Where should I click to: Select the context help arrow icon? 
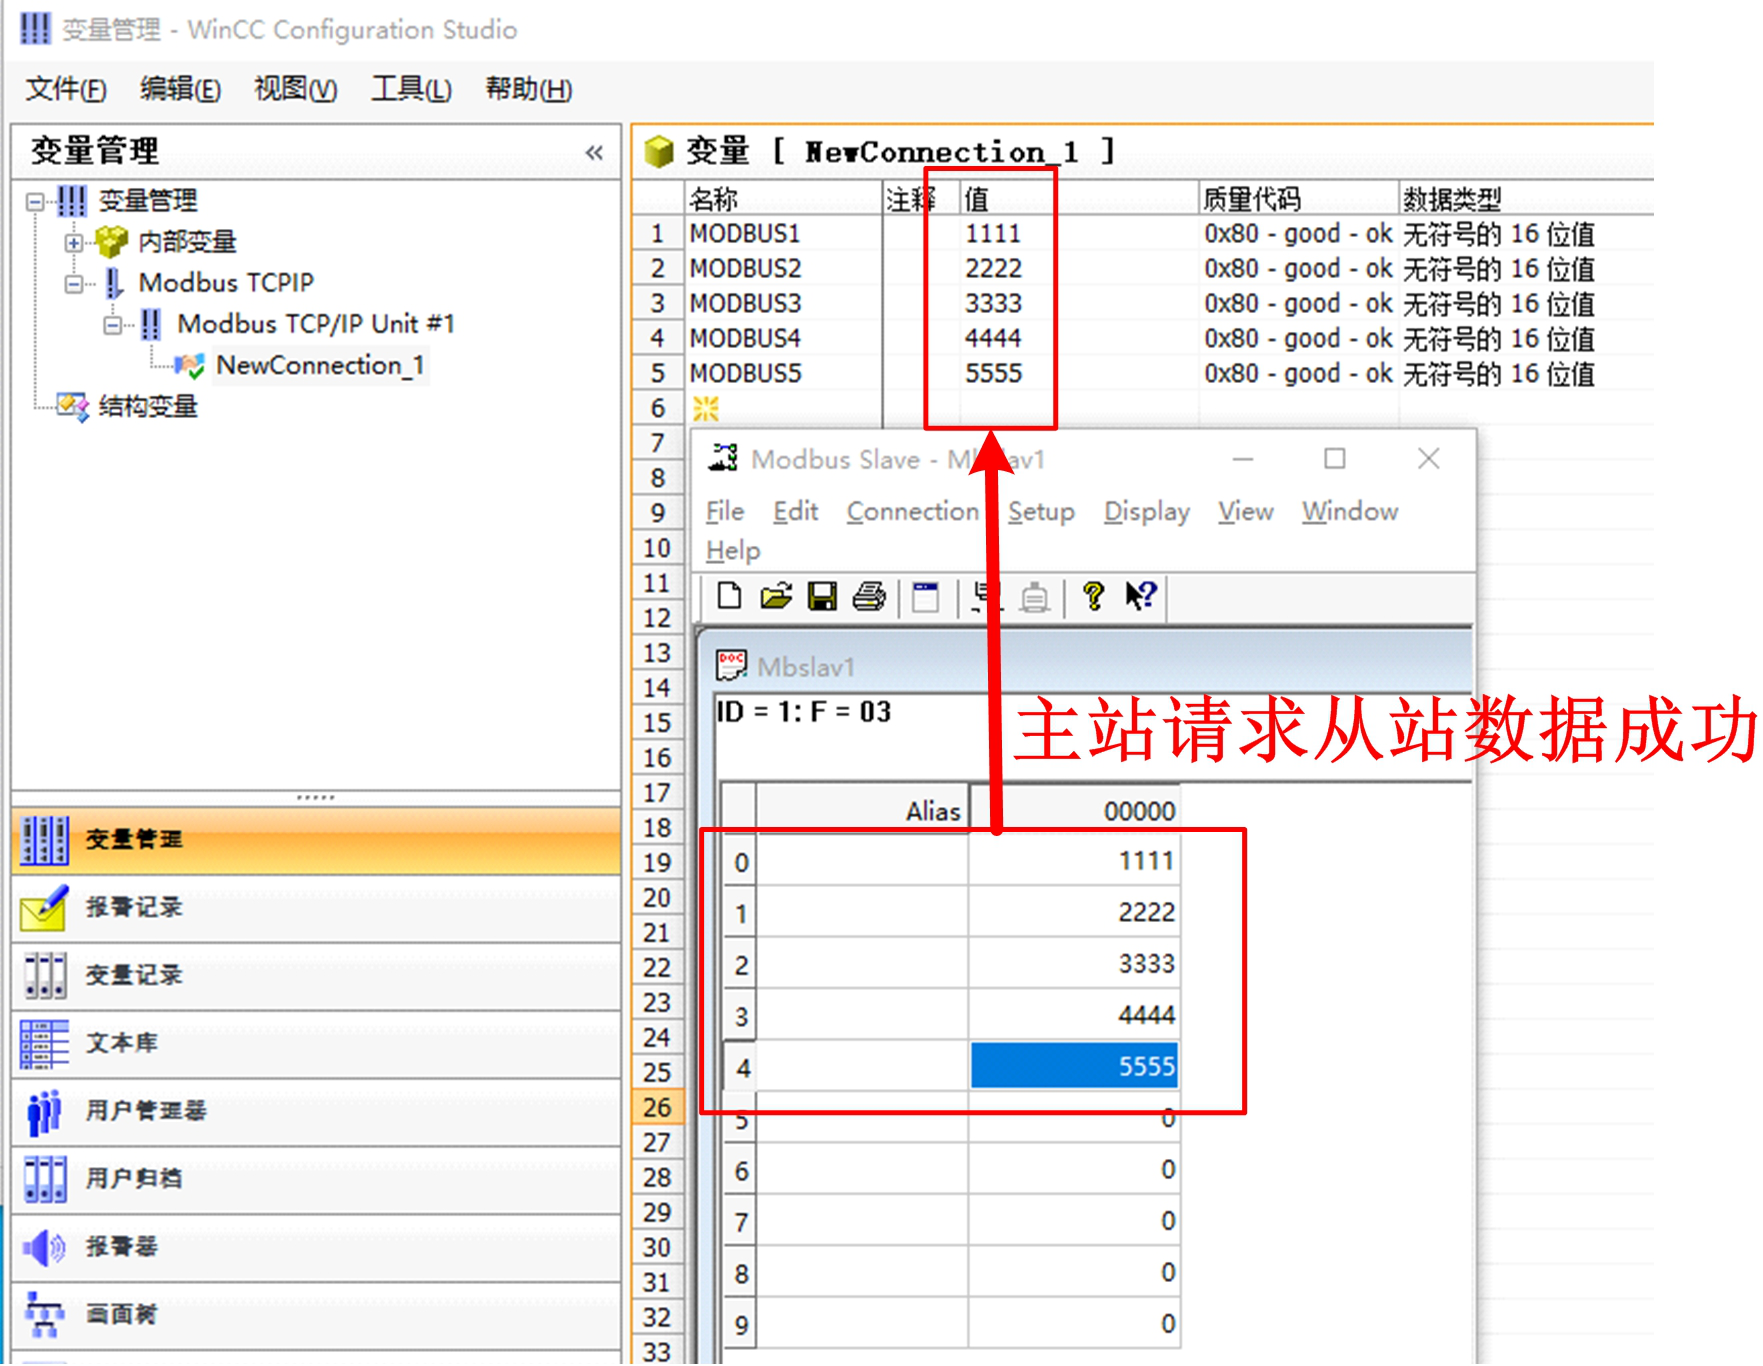(1138, 596)
